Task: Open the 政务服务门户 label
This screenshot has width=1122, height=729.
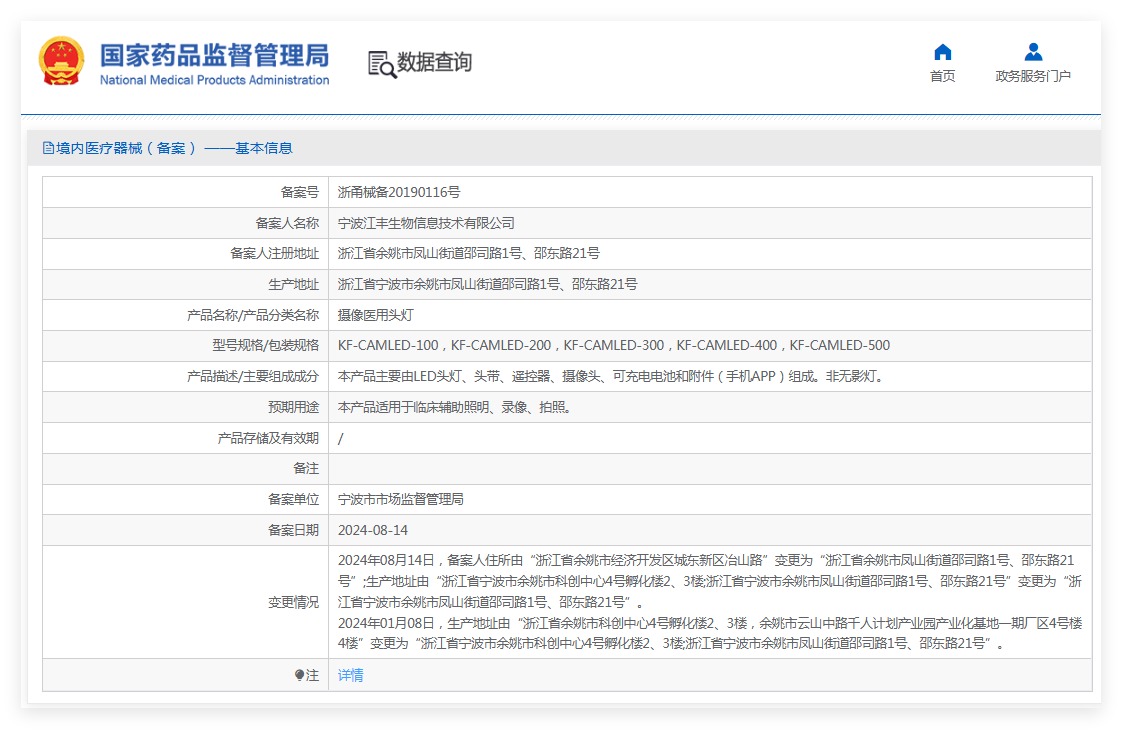Action: (x=1033, y=76)
